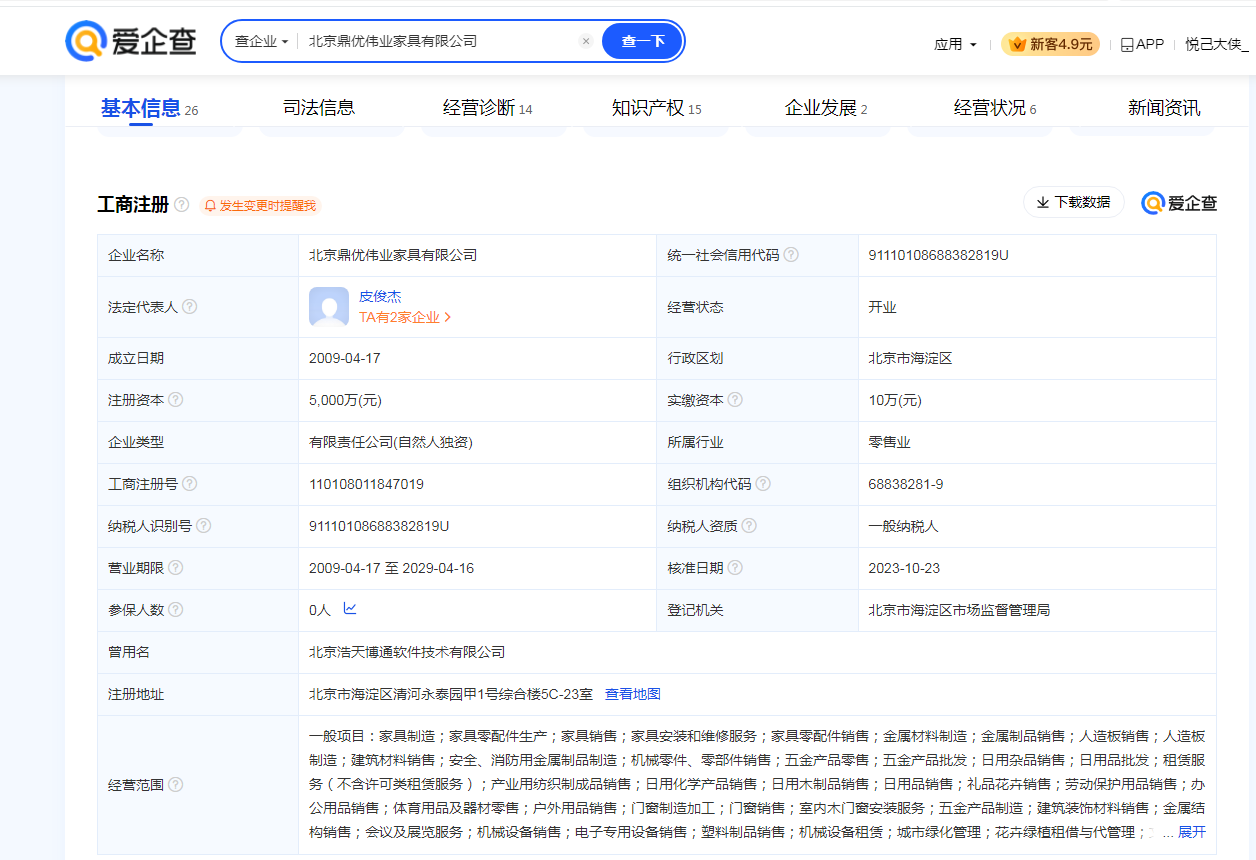
Task: Click help icon beside 注册资本
Action: tap(176, 400)
